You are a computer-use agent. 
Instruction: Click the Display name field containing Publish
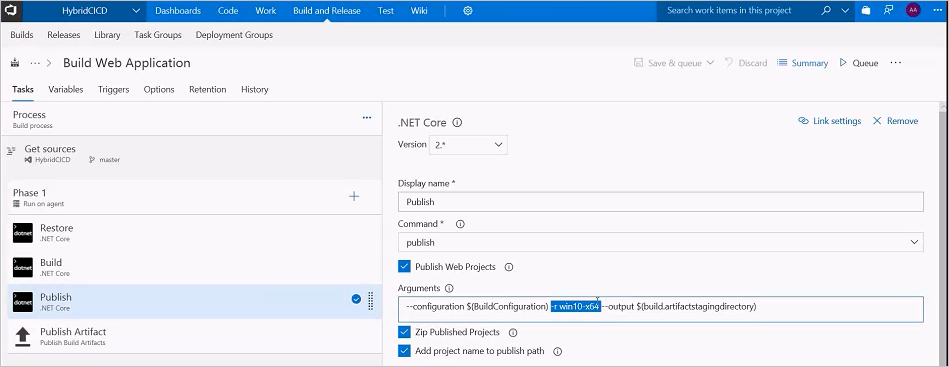660,202
